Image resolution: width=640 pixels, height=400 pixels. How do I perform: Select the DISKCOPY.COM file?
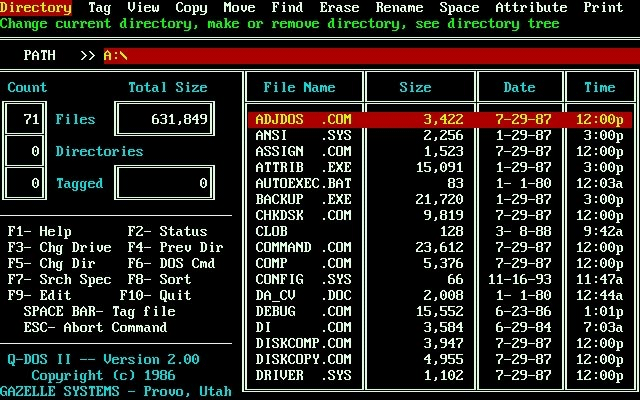(x=440, y=359)
